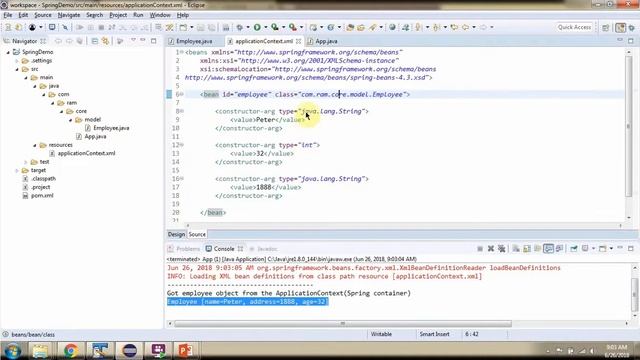640x360 pixels.
Task: Close the applicationContext.xml tab
Action: [x=298, y=41]
